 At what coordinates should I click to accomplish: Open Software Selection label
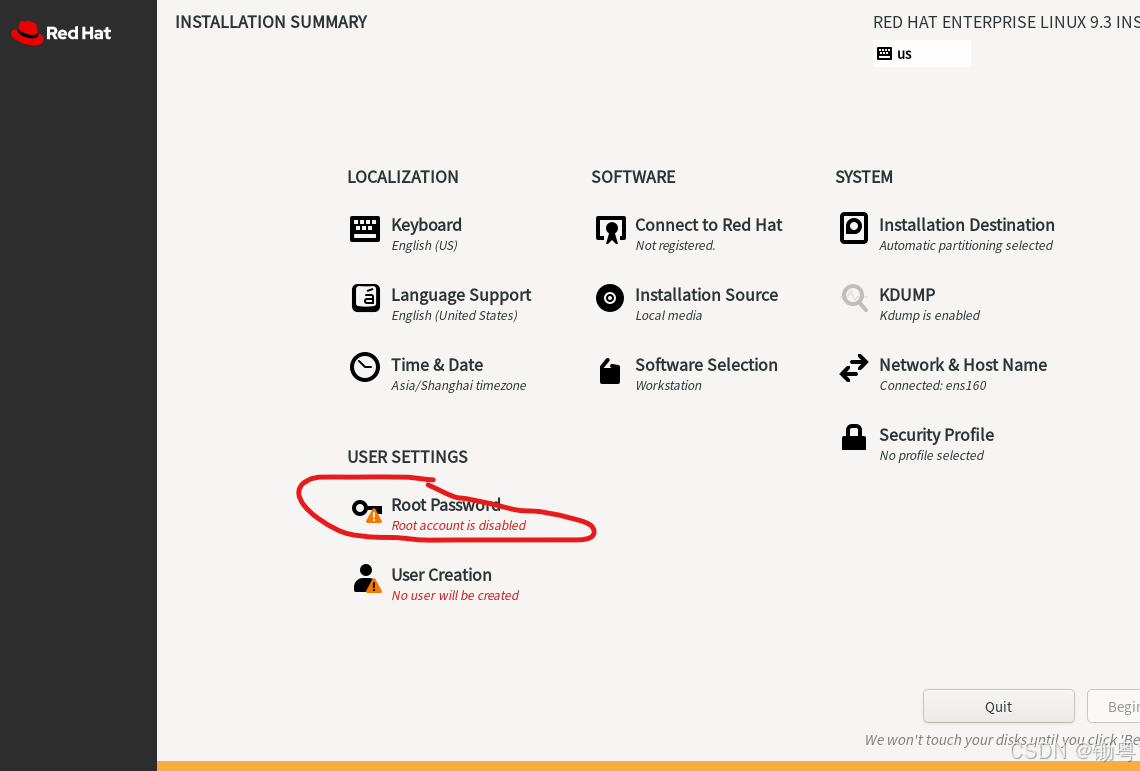(706, 364)
